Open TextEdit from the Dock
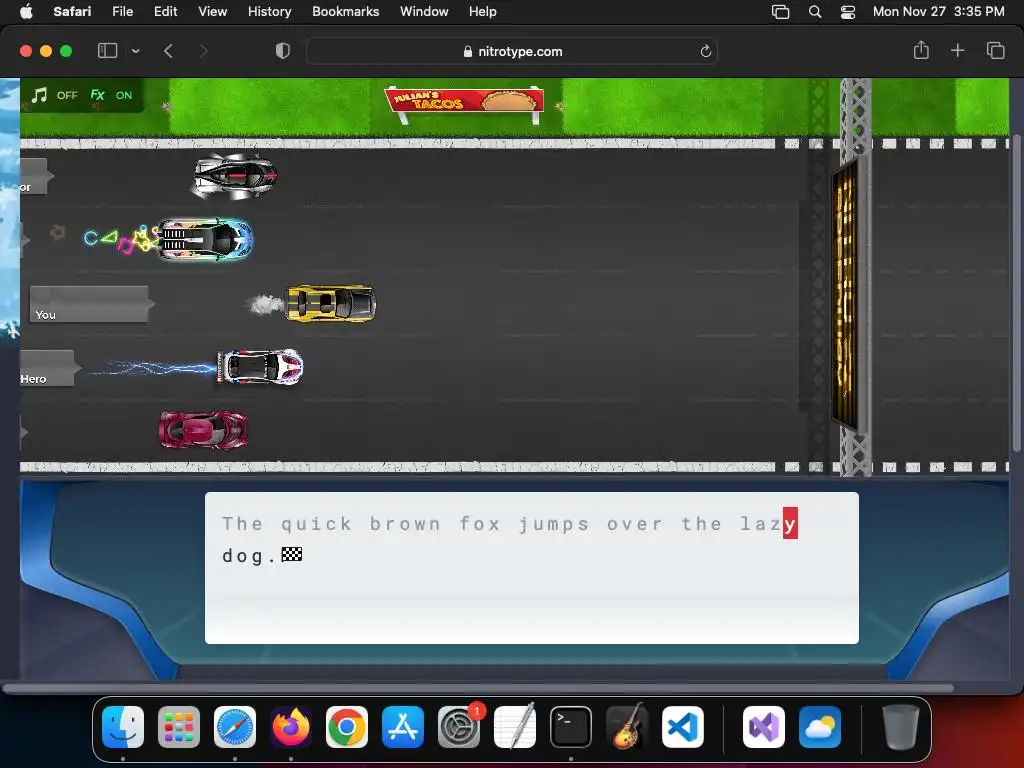 [x=515, y=726]
